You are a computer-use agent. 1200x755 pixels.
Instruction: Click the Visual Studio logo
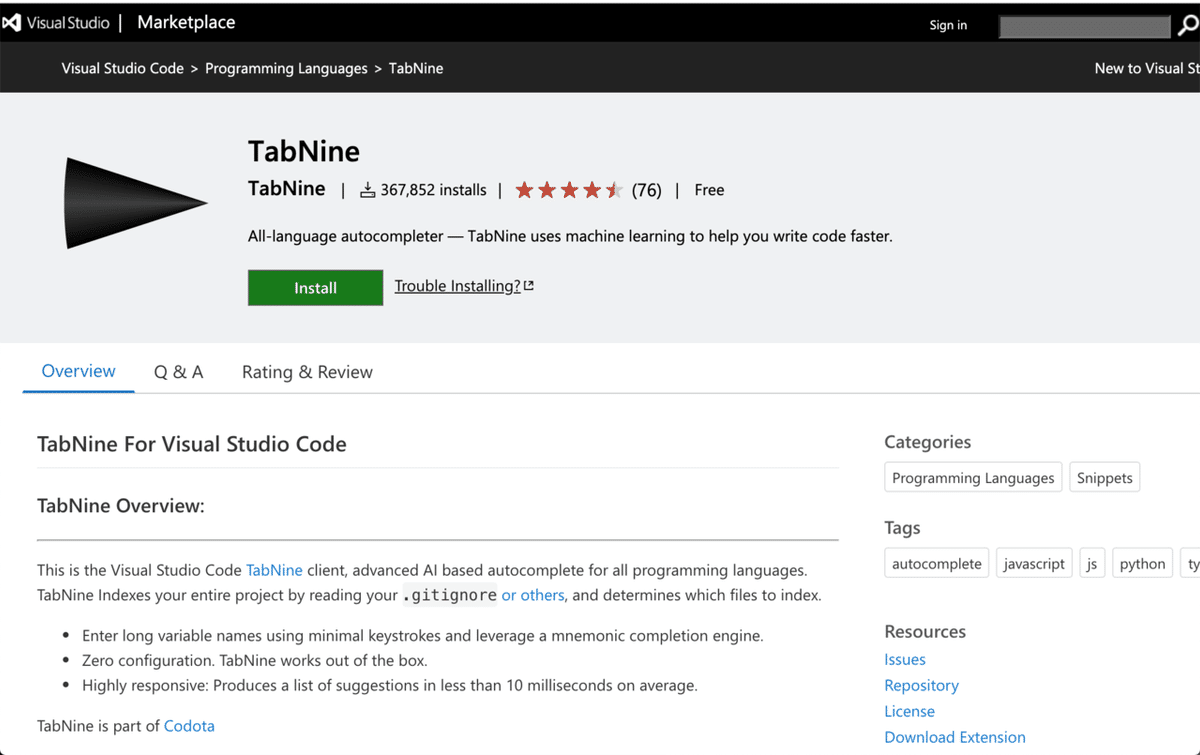(12, 21)
